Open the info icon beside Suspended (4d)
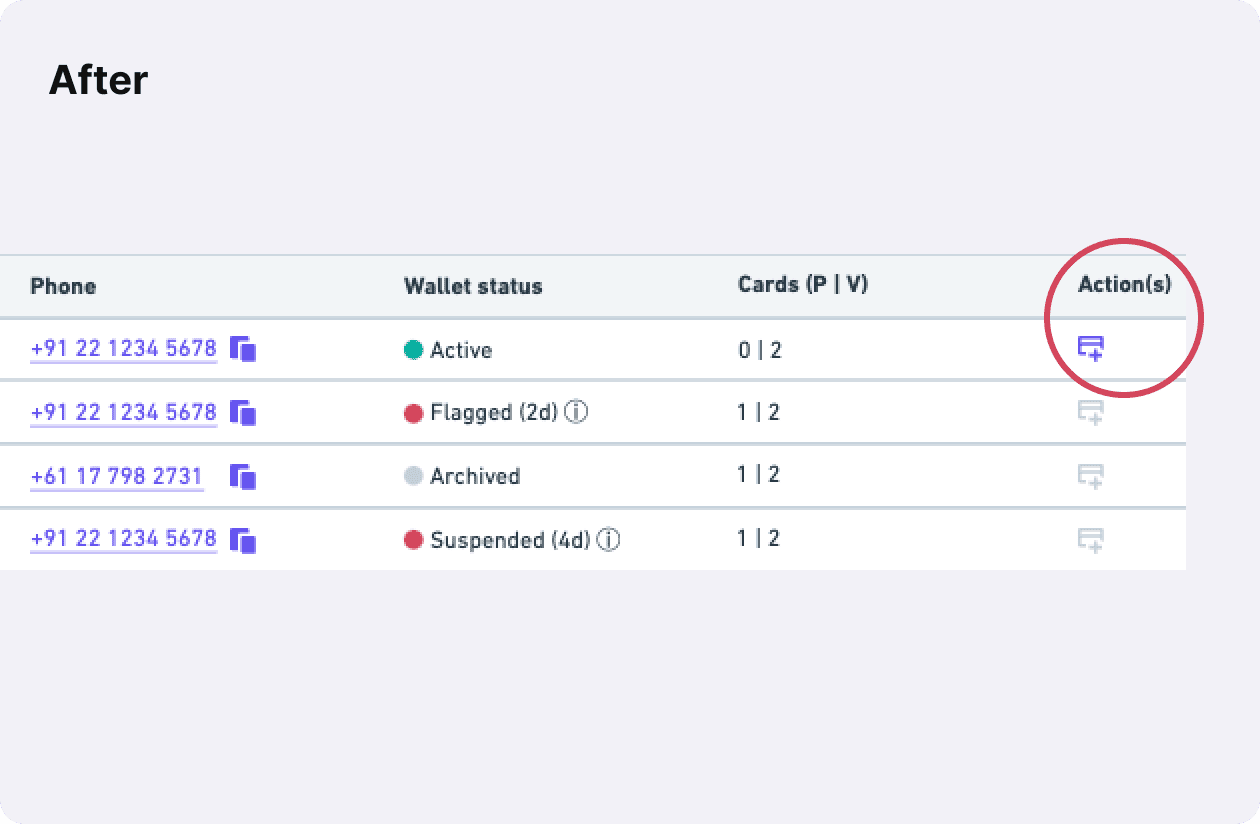 [x=608, y=540]
